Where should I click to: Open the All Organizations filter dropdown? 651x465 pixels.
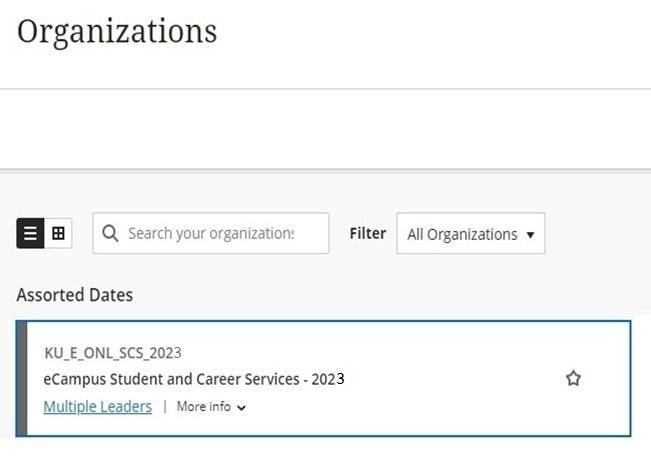click(470, 234)
